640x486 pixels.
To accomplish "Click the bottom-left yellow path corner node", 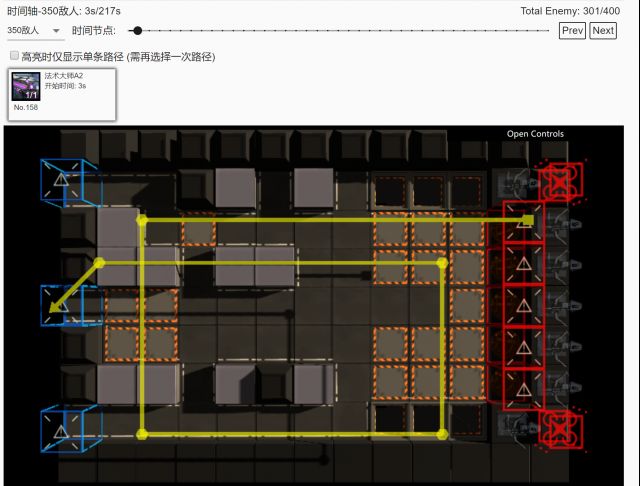I will coord(142,434).
